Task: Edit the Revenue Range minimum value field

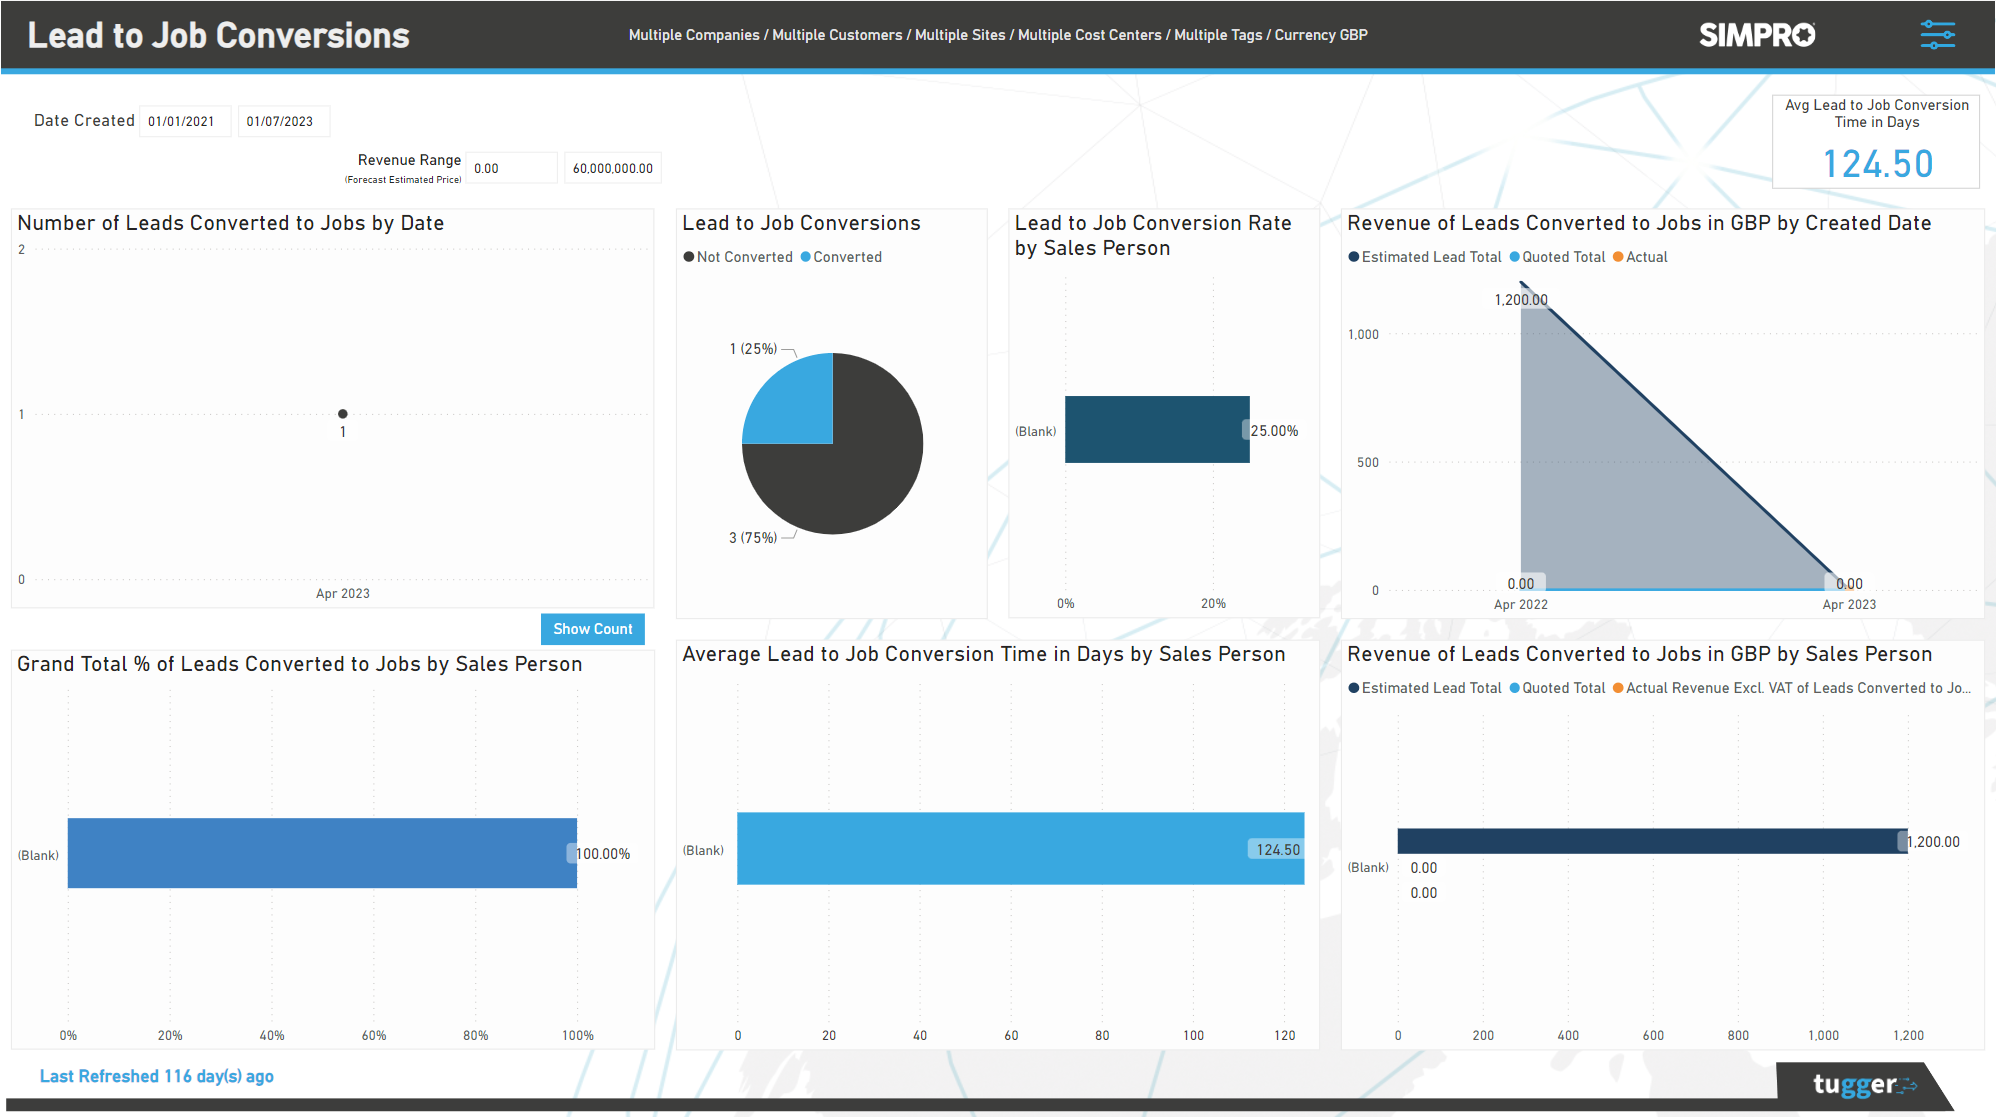Action: (511, 167)
